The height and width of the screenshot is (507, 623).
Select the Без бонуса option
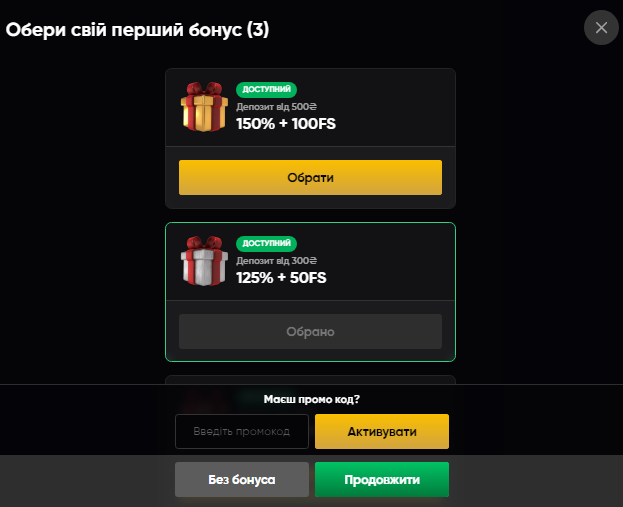pos(242,479)
